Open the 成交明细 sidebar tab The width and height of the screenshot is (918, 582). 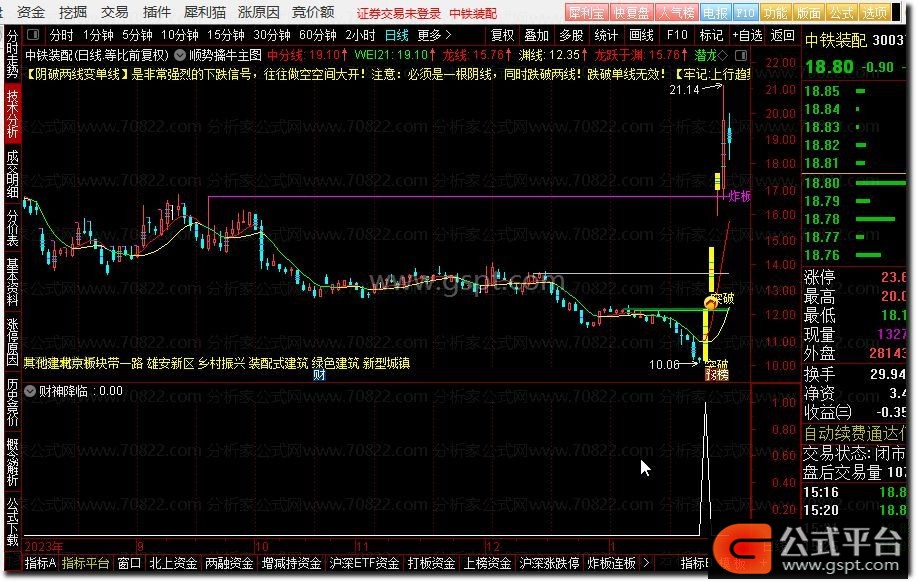(12, 174)
